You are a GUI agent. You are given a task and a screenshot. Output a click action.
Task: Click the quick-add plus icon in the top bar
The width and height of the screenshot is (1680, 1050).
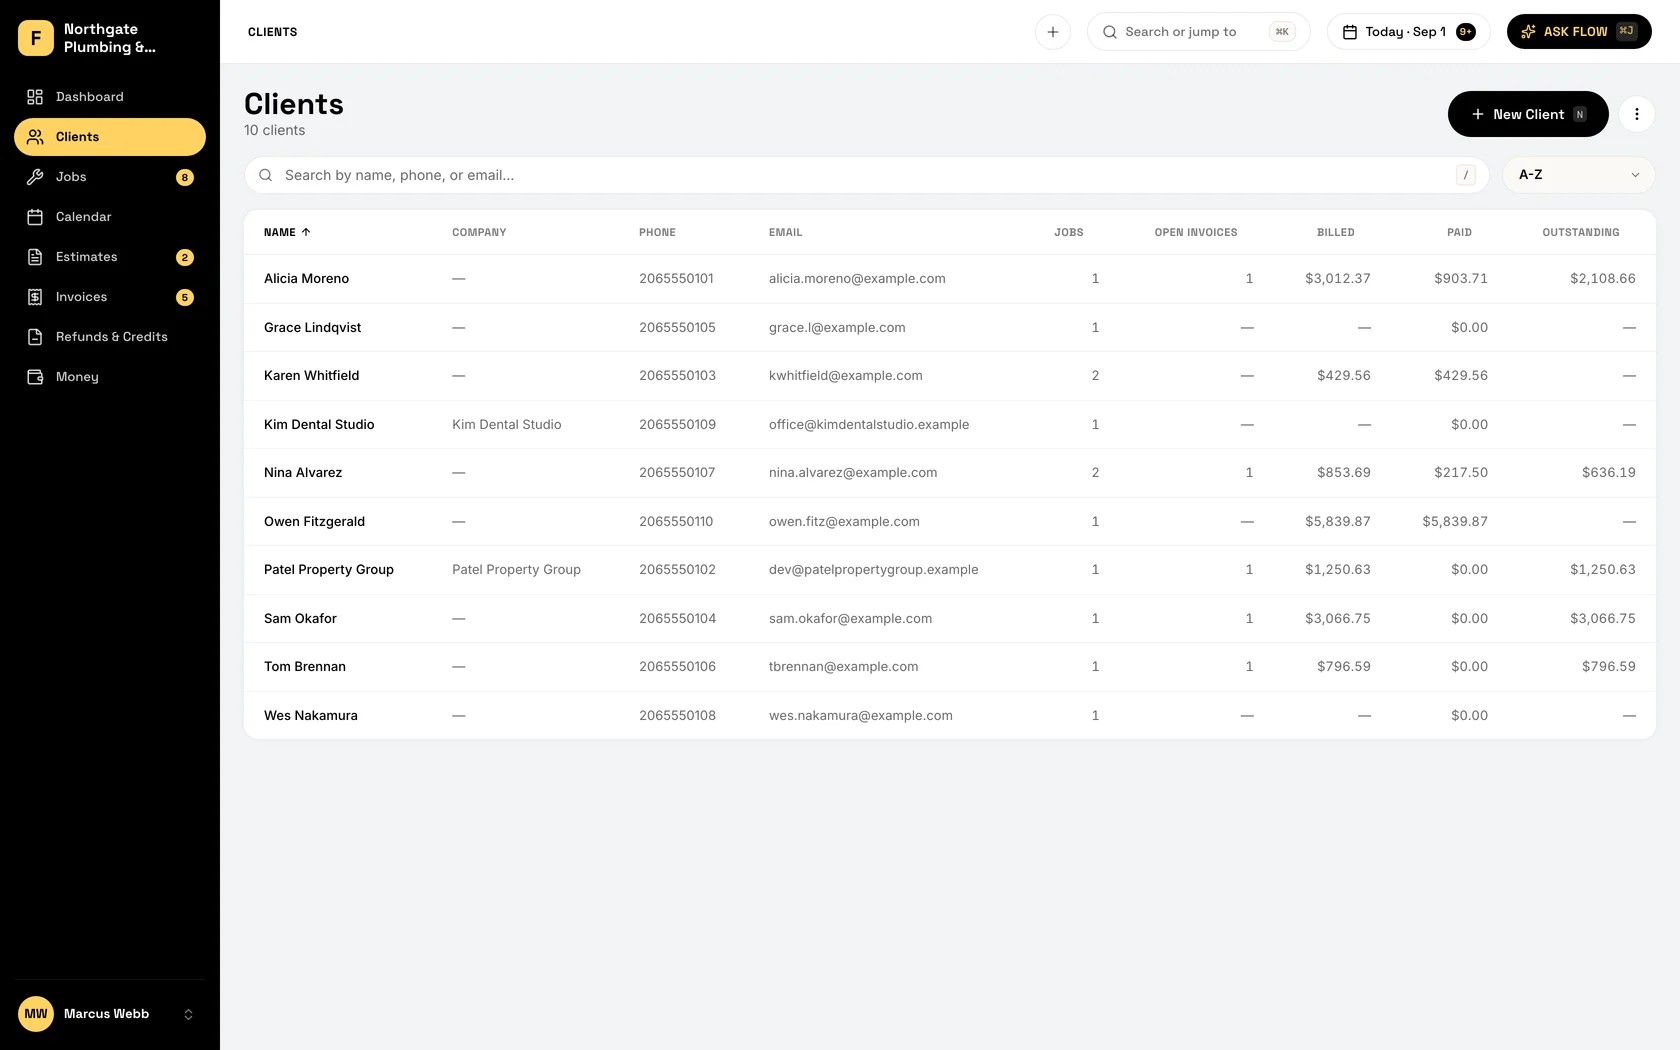[x=1053, y=32]
